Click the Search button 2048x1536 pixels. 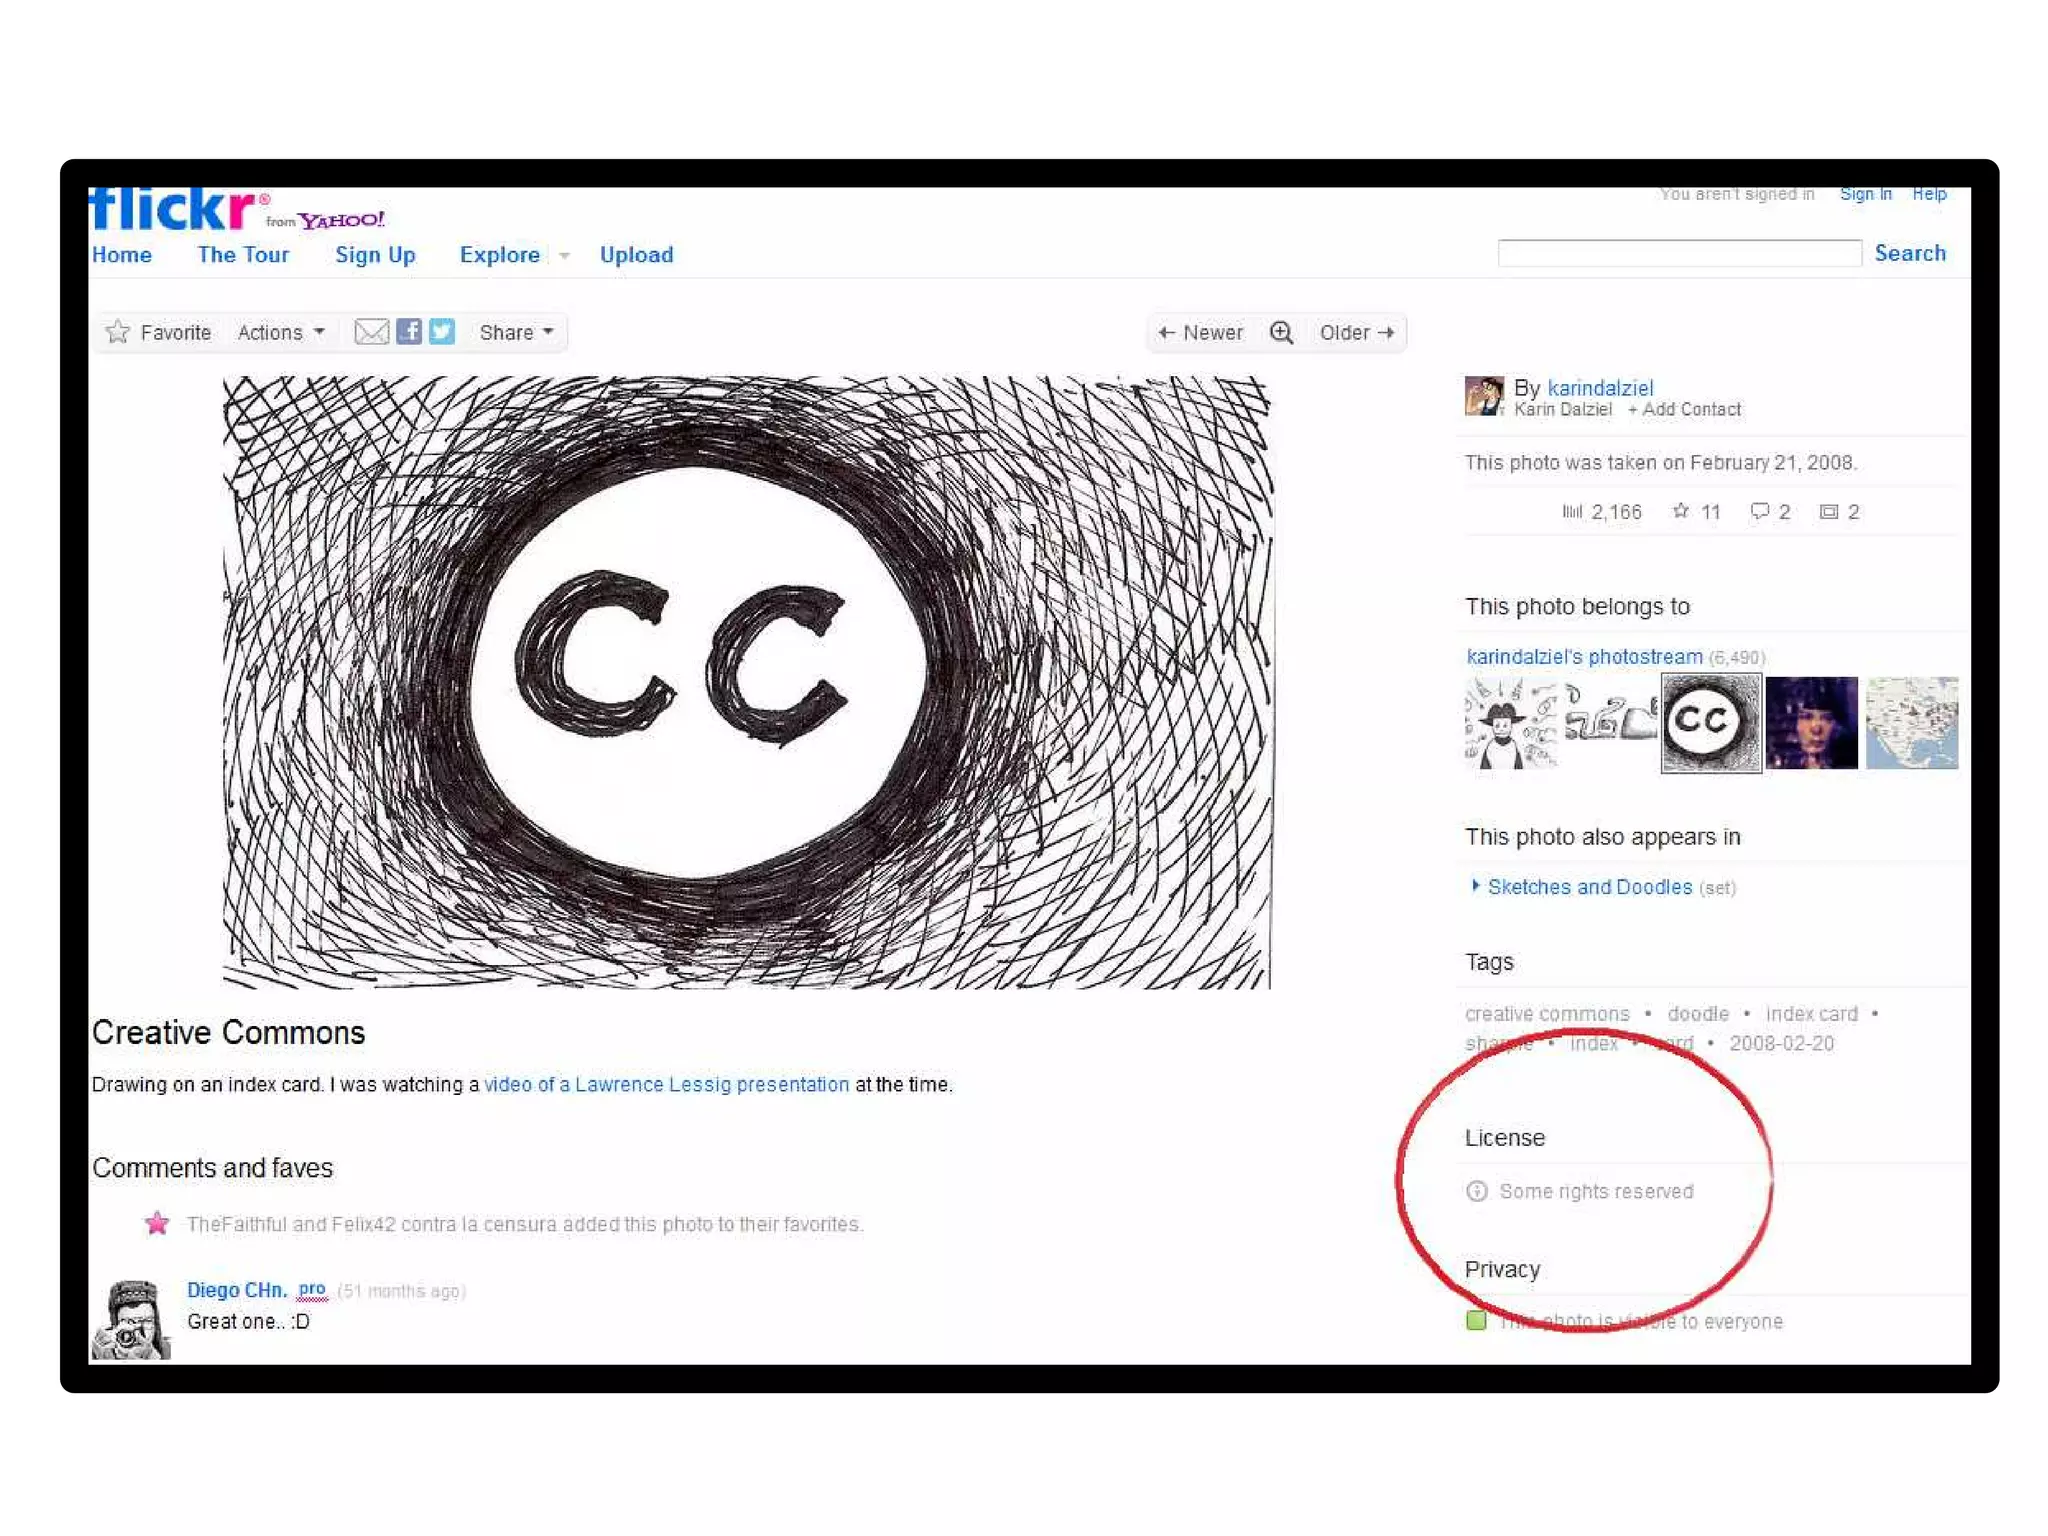1910,253
